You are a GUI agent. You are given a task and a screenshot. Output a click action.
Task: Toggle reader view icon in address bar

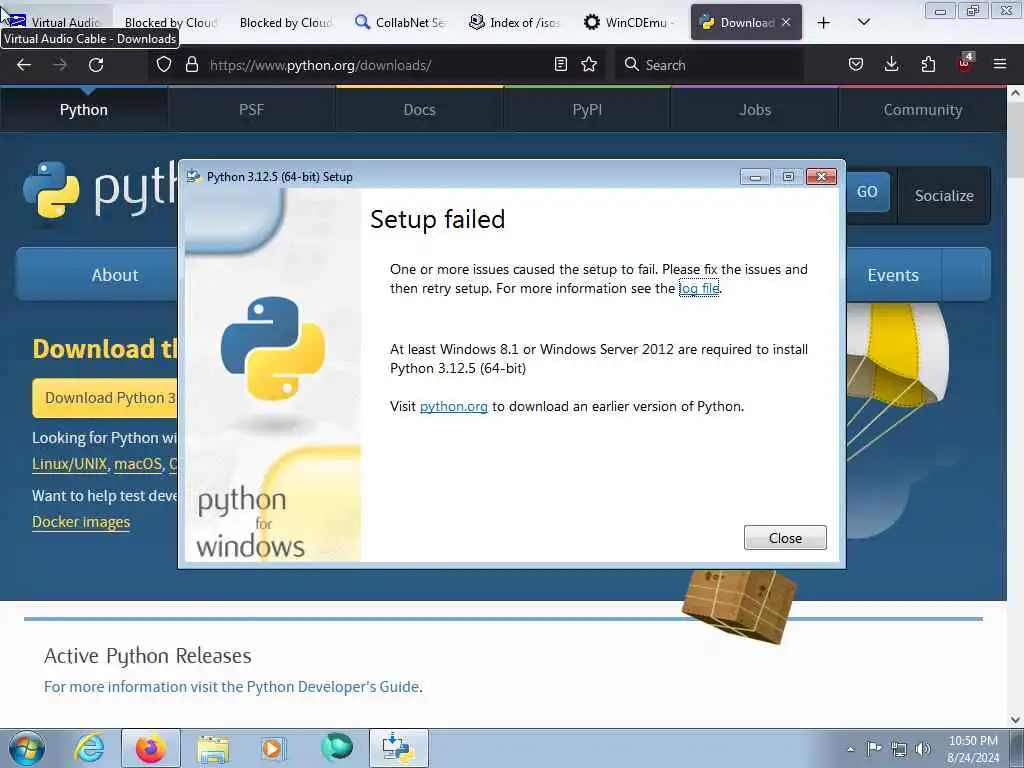[x=560, y=65]
